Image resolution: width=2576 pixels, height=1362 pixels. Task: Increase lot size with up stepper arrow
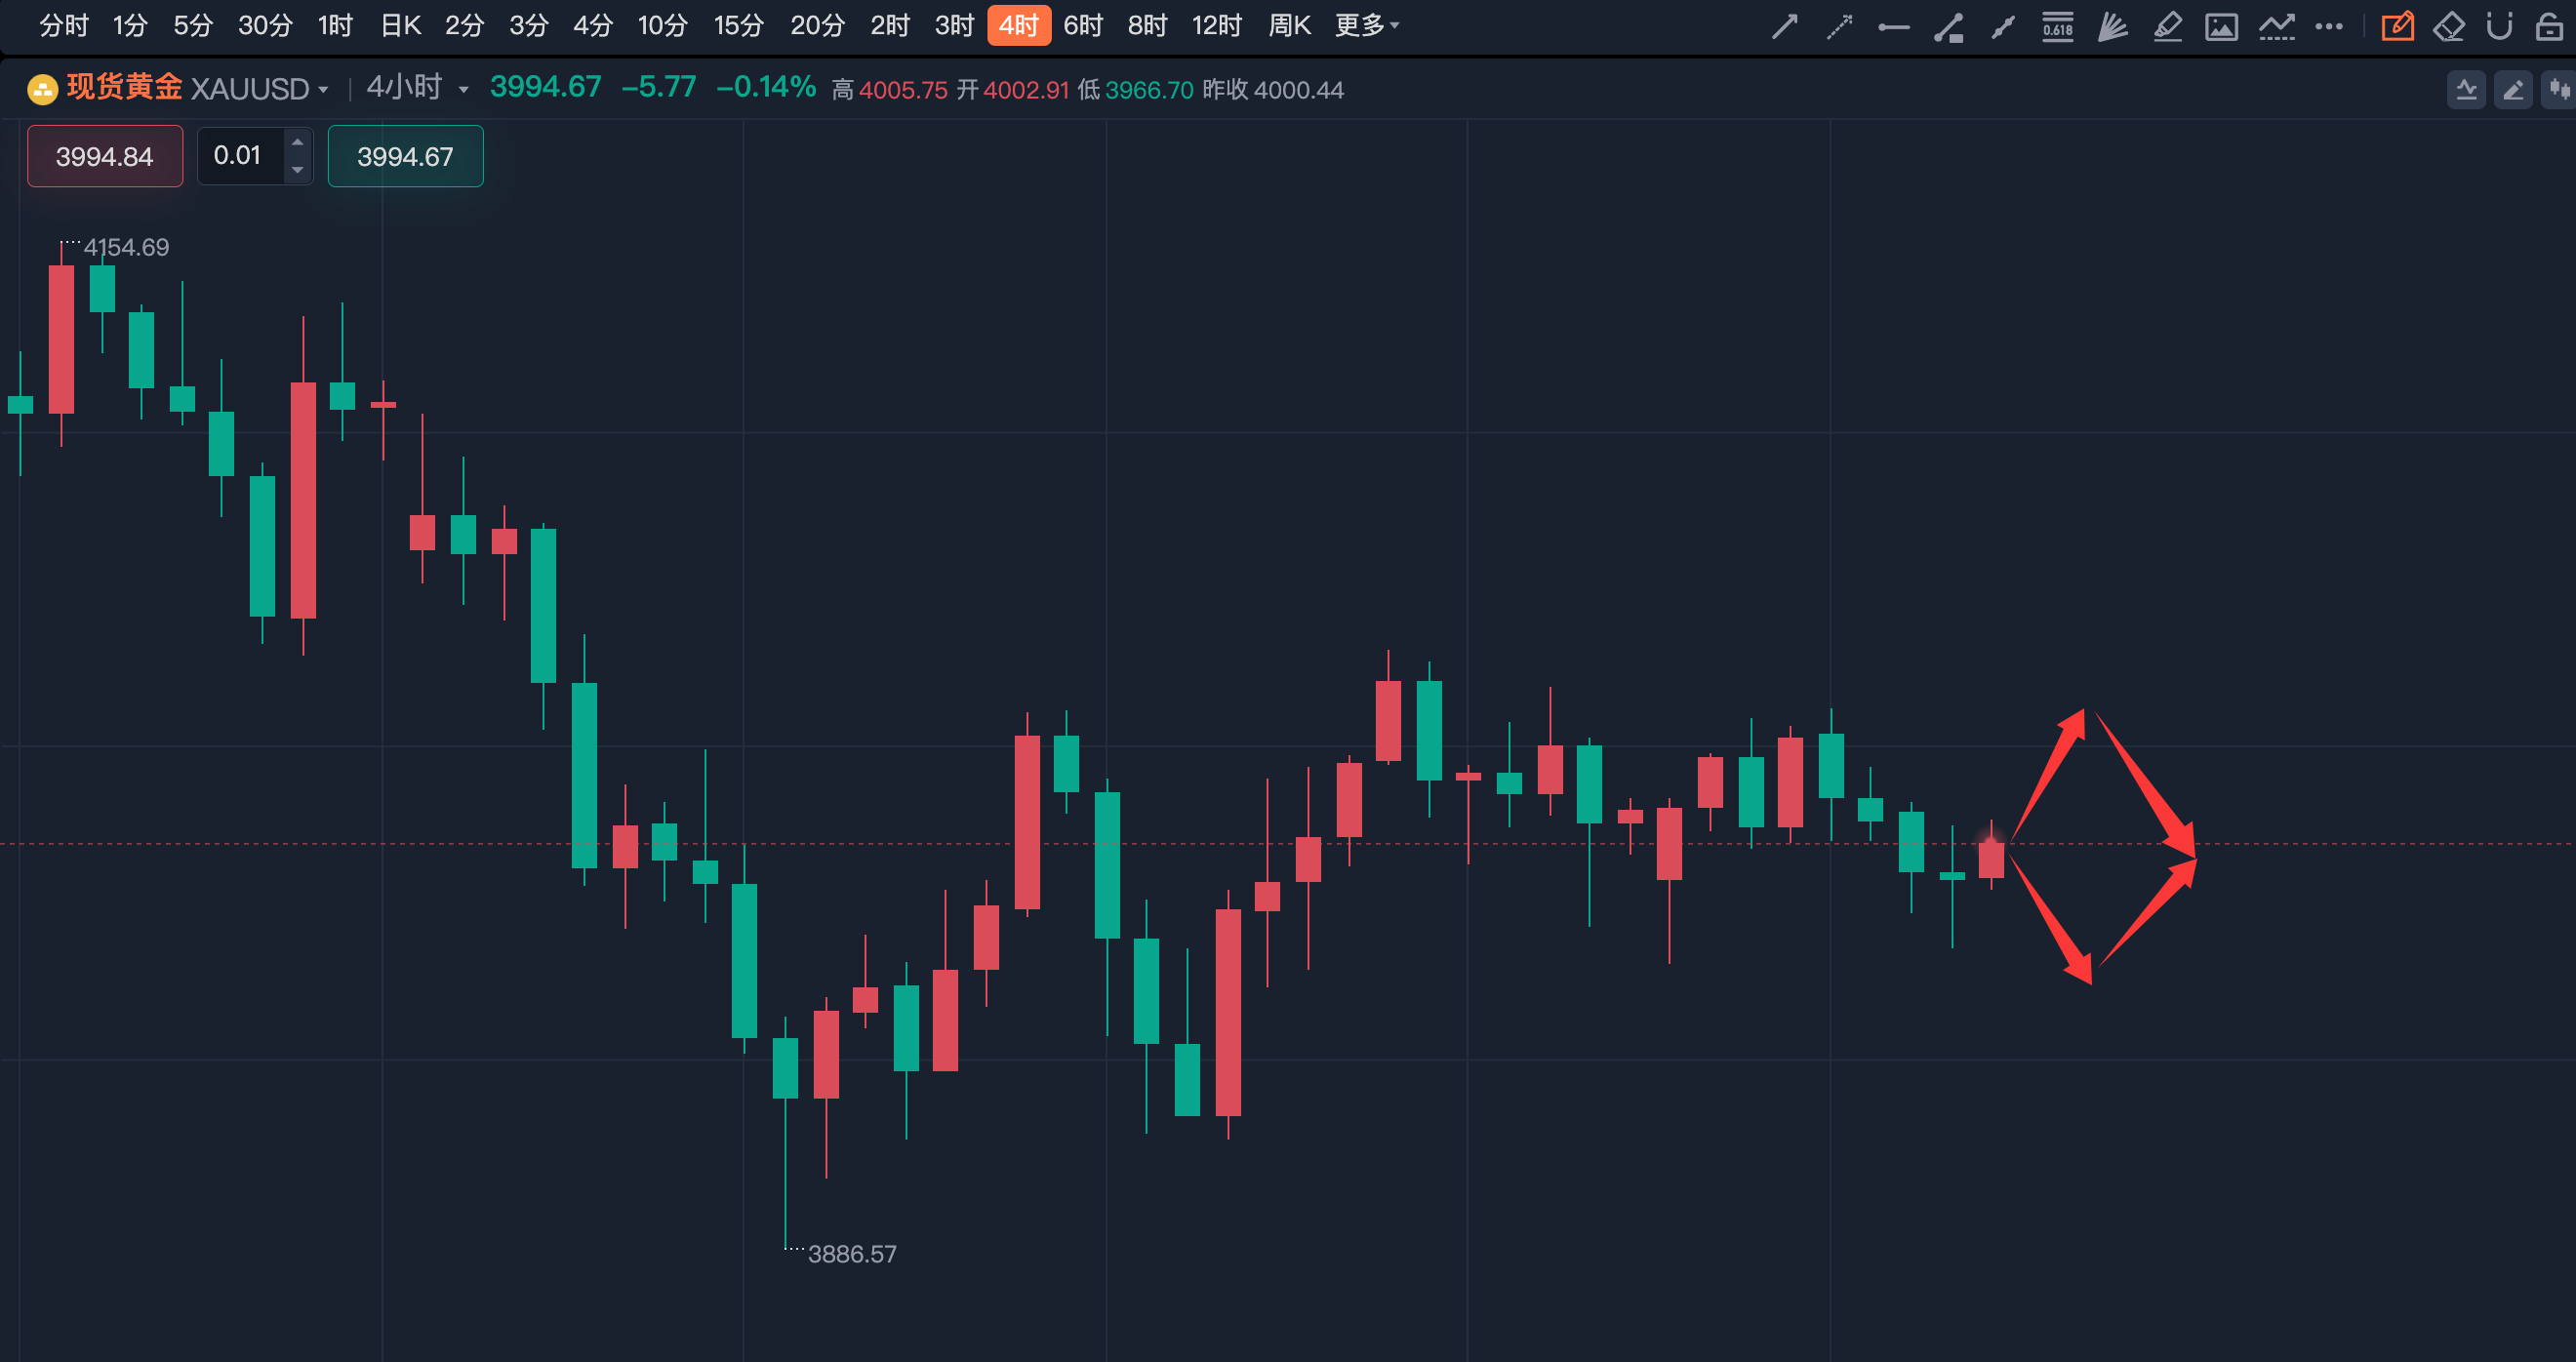pos(297,142)
